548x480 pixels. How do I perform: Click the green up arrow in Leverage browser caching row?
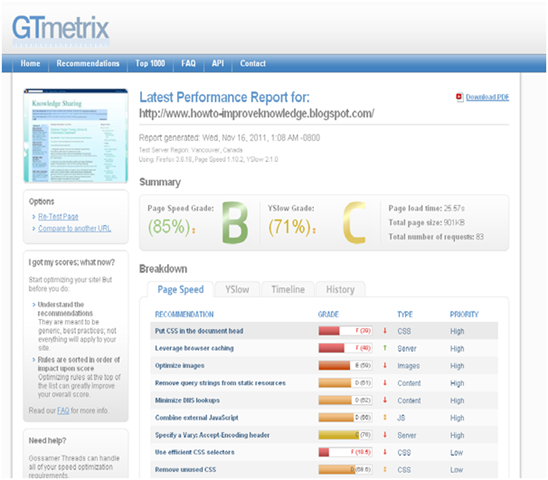pos(385,348)
